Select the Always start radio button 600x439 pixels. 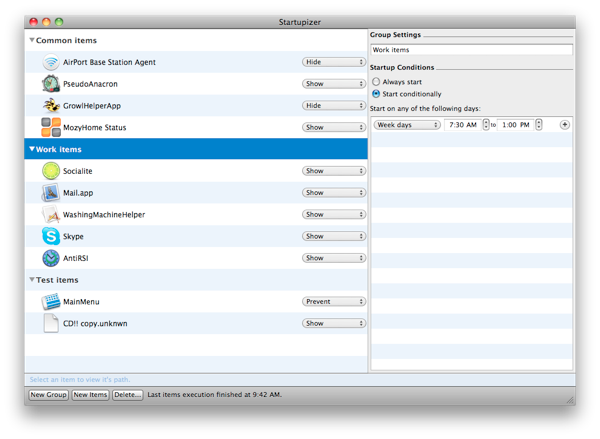coord(376,82)
